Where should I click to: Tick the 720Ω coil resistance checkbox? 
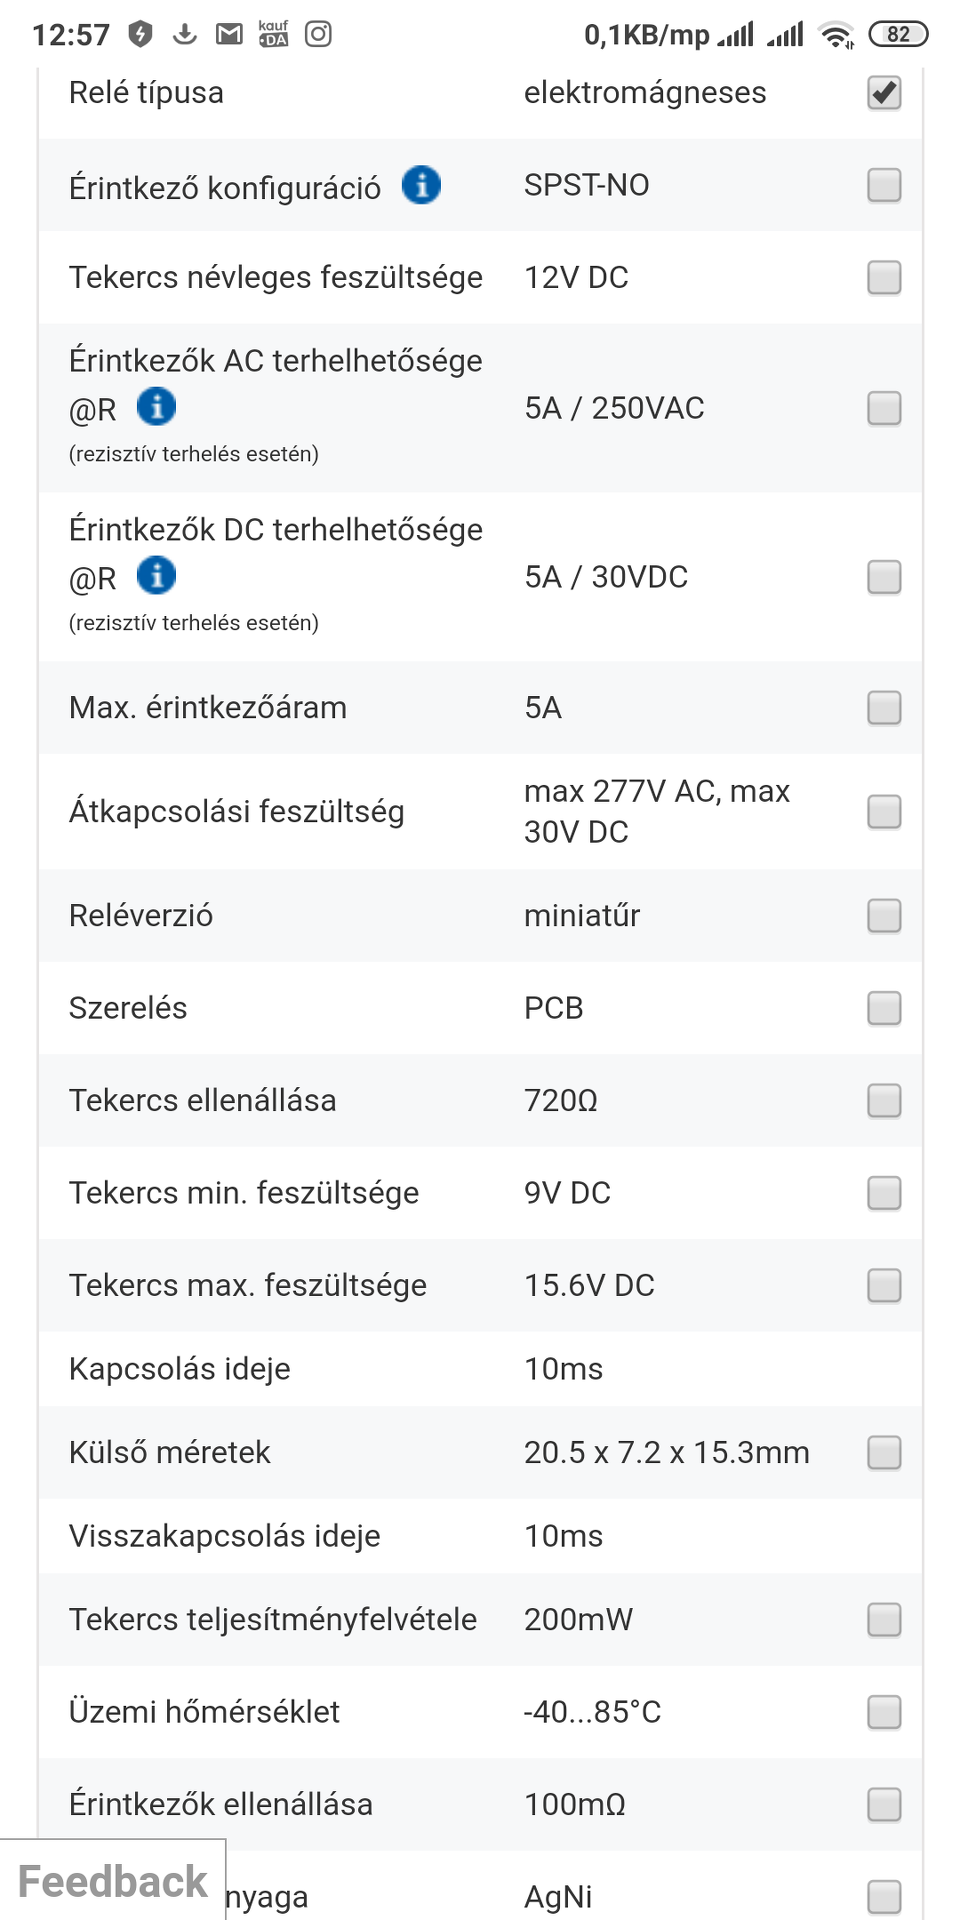coord(884,1100)
